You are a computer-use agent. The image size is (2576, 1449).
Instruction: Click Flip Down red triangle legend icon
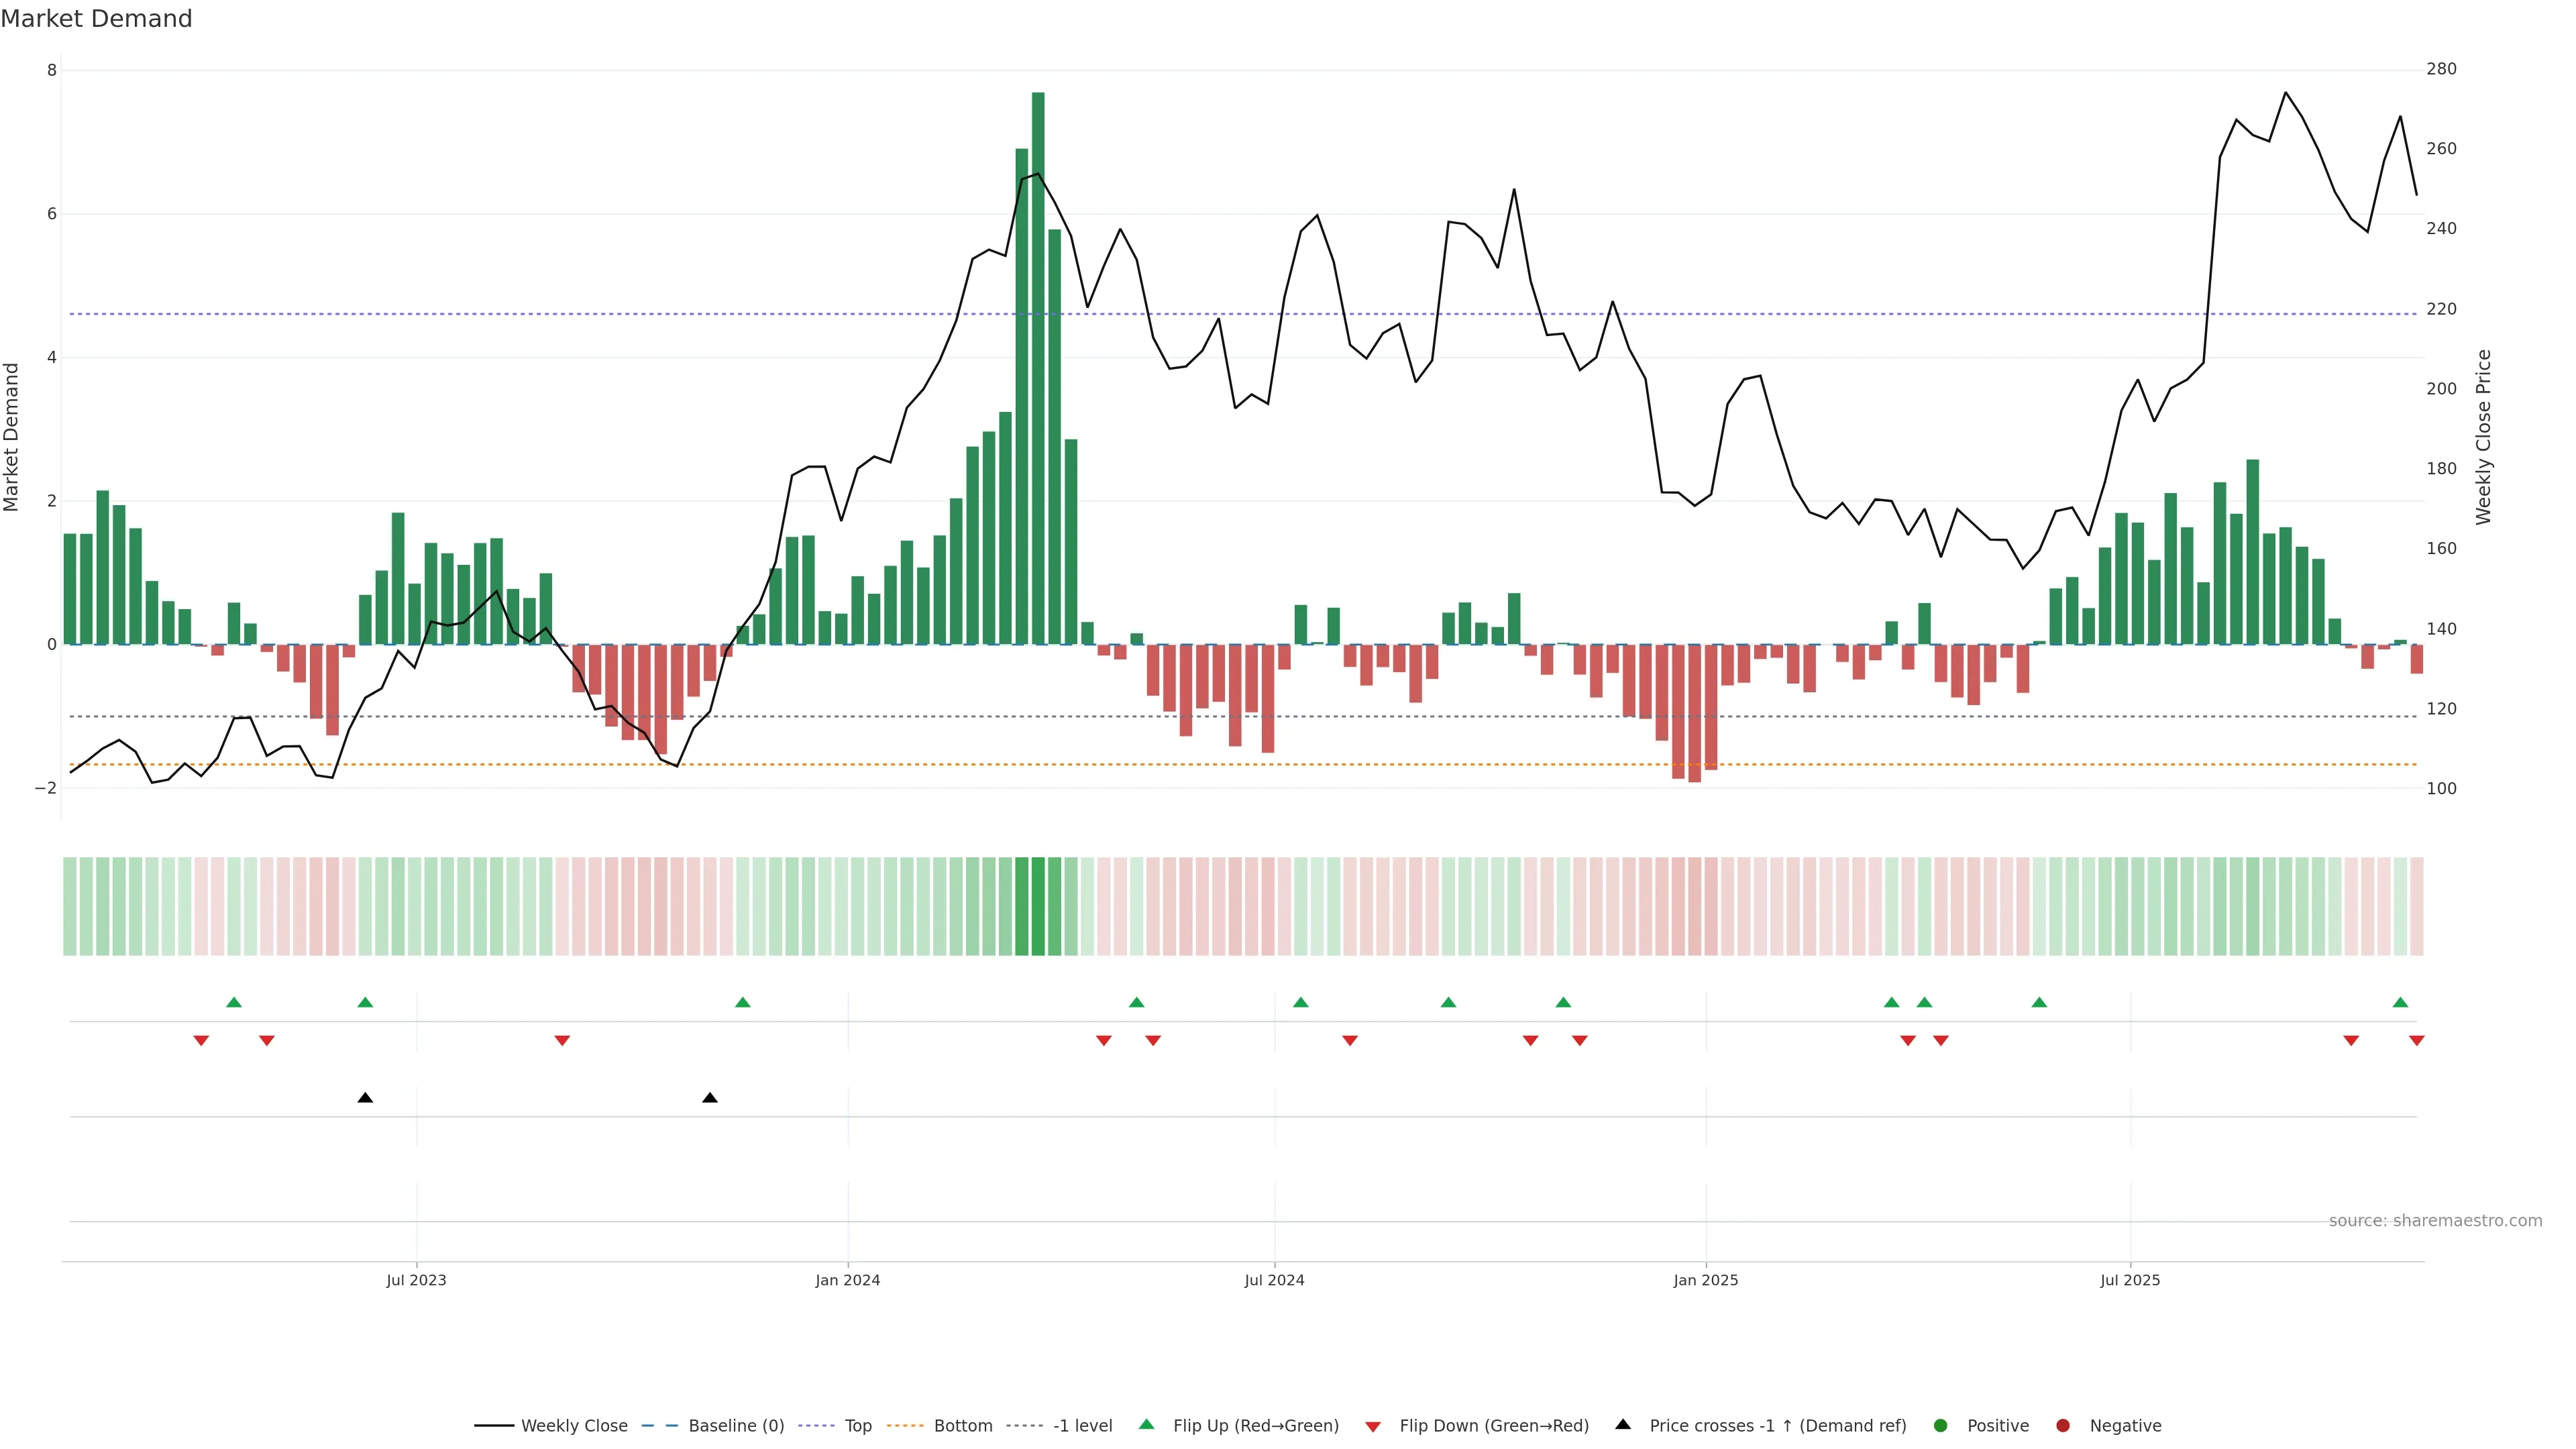[x=1373, y=1427]
